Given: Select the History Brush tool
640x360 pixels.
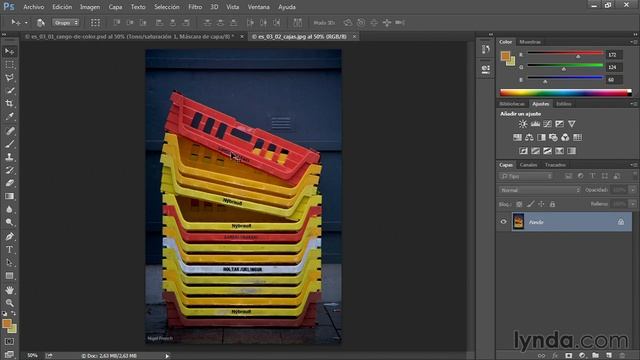Looking at the screenshot, I should pos(9,170).
